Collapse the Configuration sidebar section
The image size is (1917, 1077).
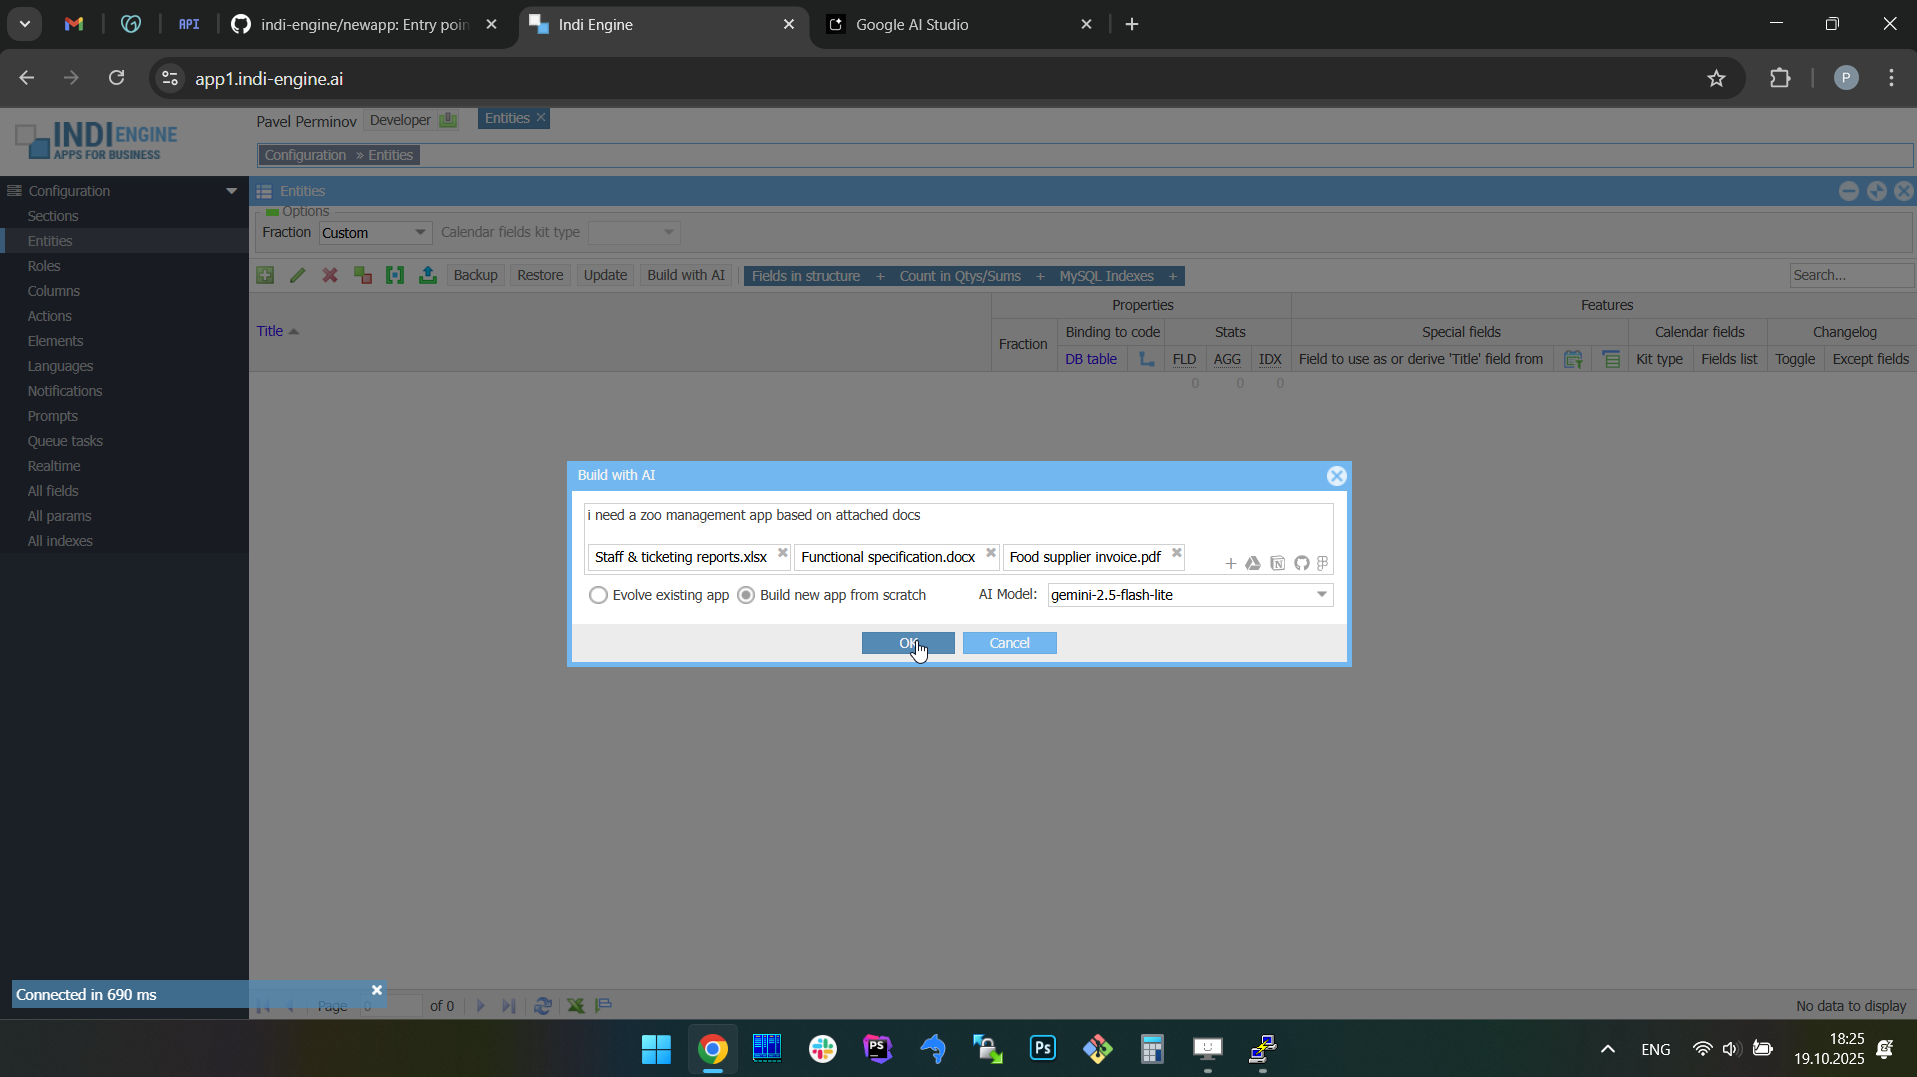[x=231, y=191]
